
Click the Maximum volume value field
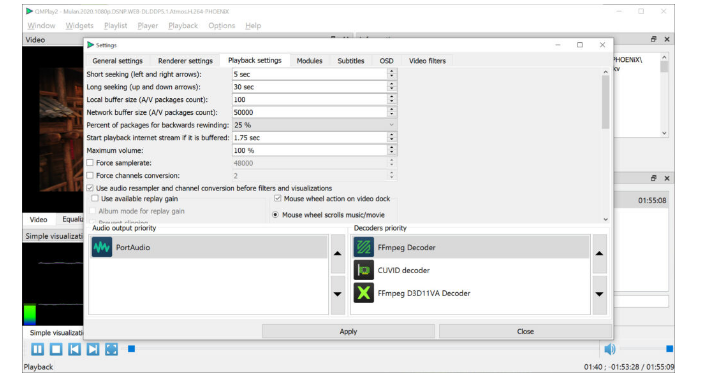(309, 150)
